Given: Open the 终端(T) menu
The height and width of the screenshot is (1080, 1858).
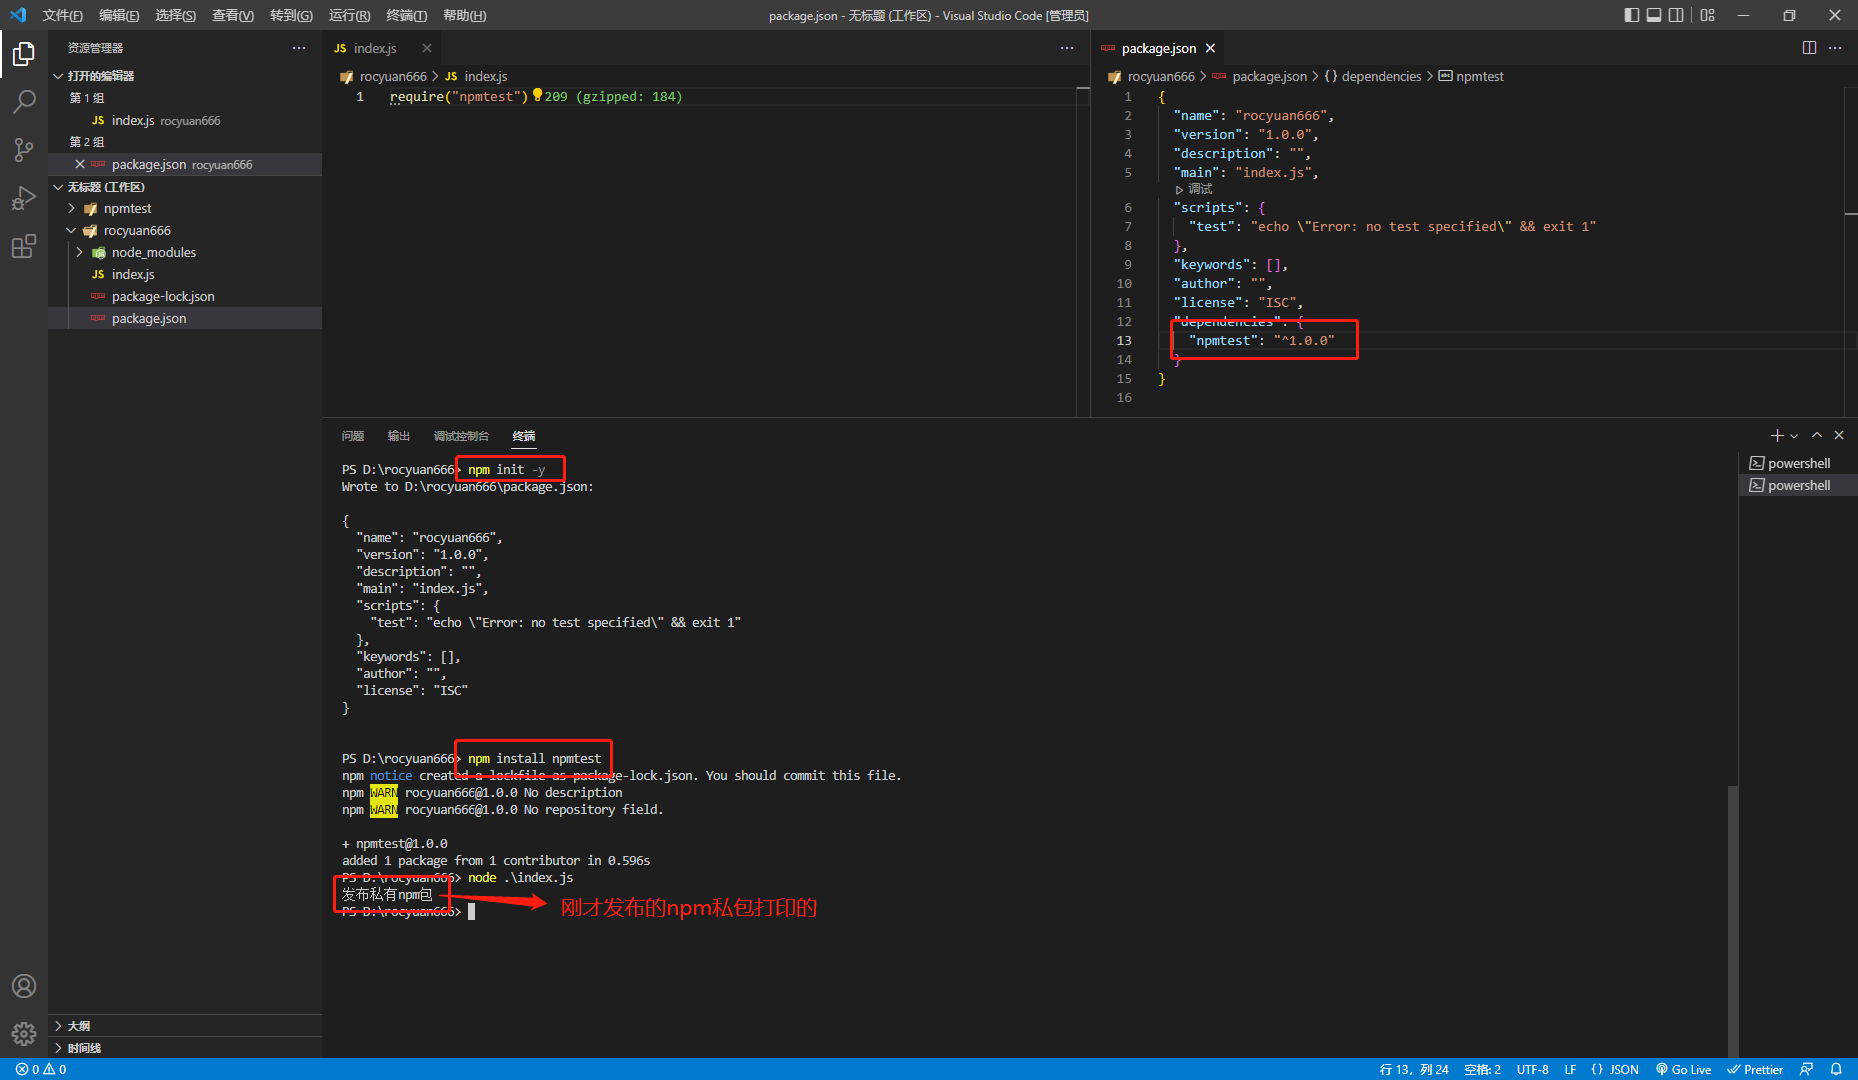Looking at the screenshot, I should pyautogui.click(x=406, y=15).
